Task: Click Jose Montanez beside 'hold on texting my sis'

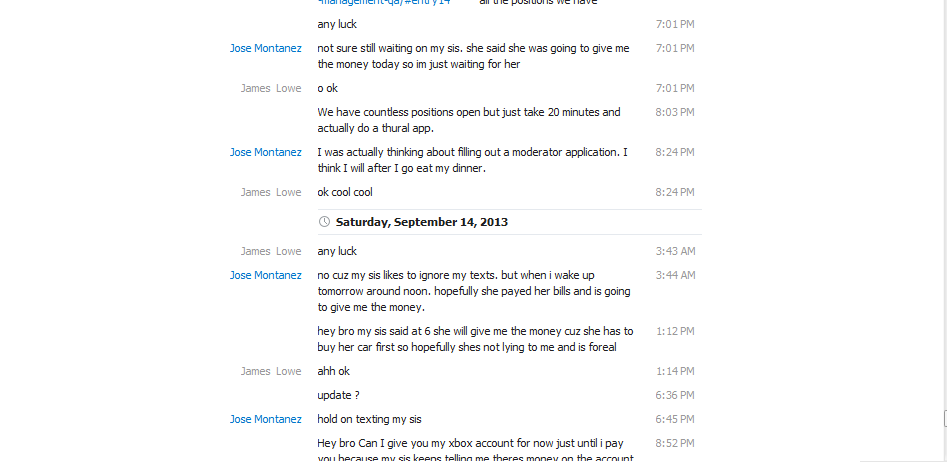Action: pyautogui.click(x=265, y=419)
